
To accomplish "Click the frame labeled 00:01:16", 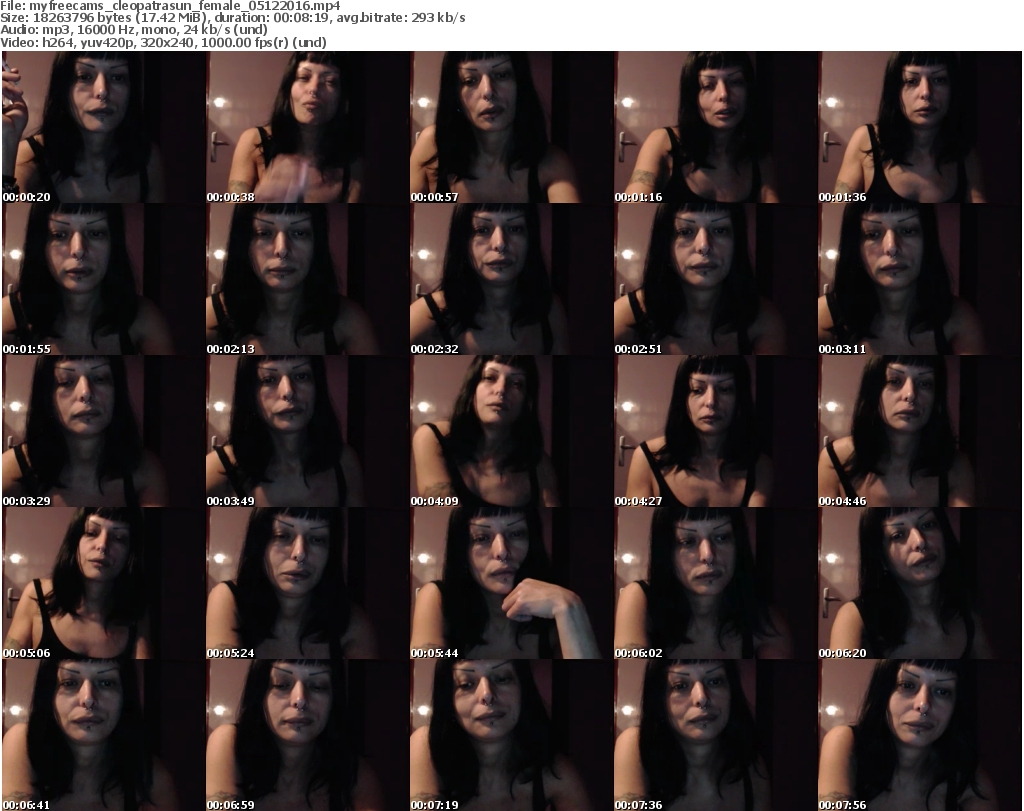I will pos(713,127).
